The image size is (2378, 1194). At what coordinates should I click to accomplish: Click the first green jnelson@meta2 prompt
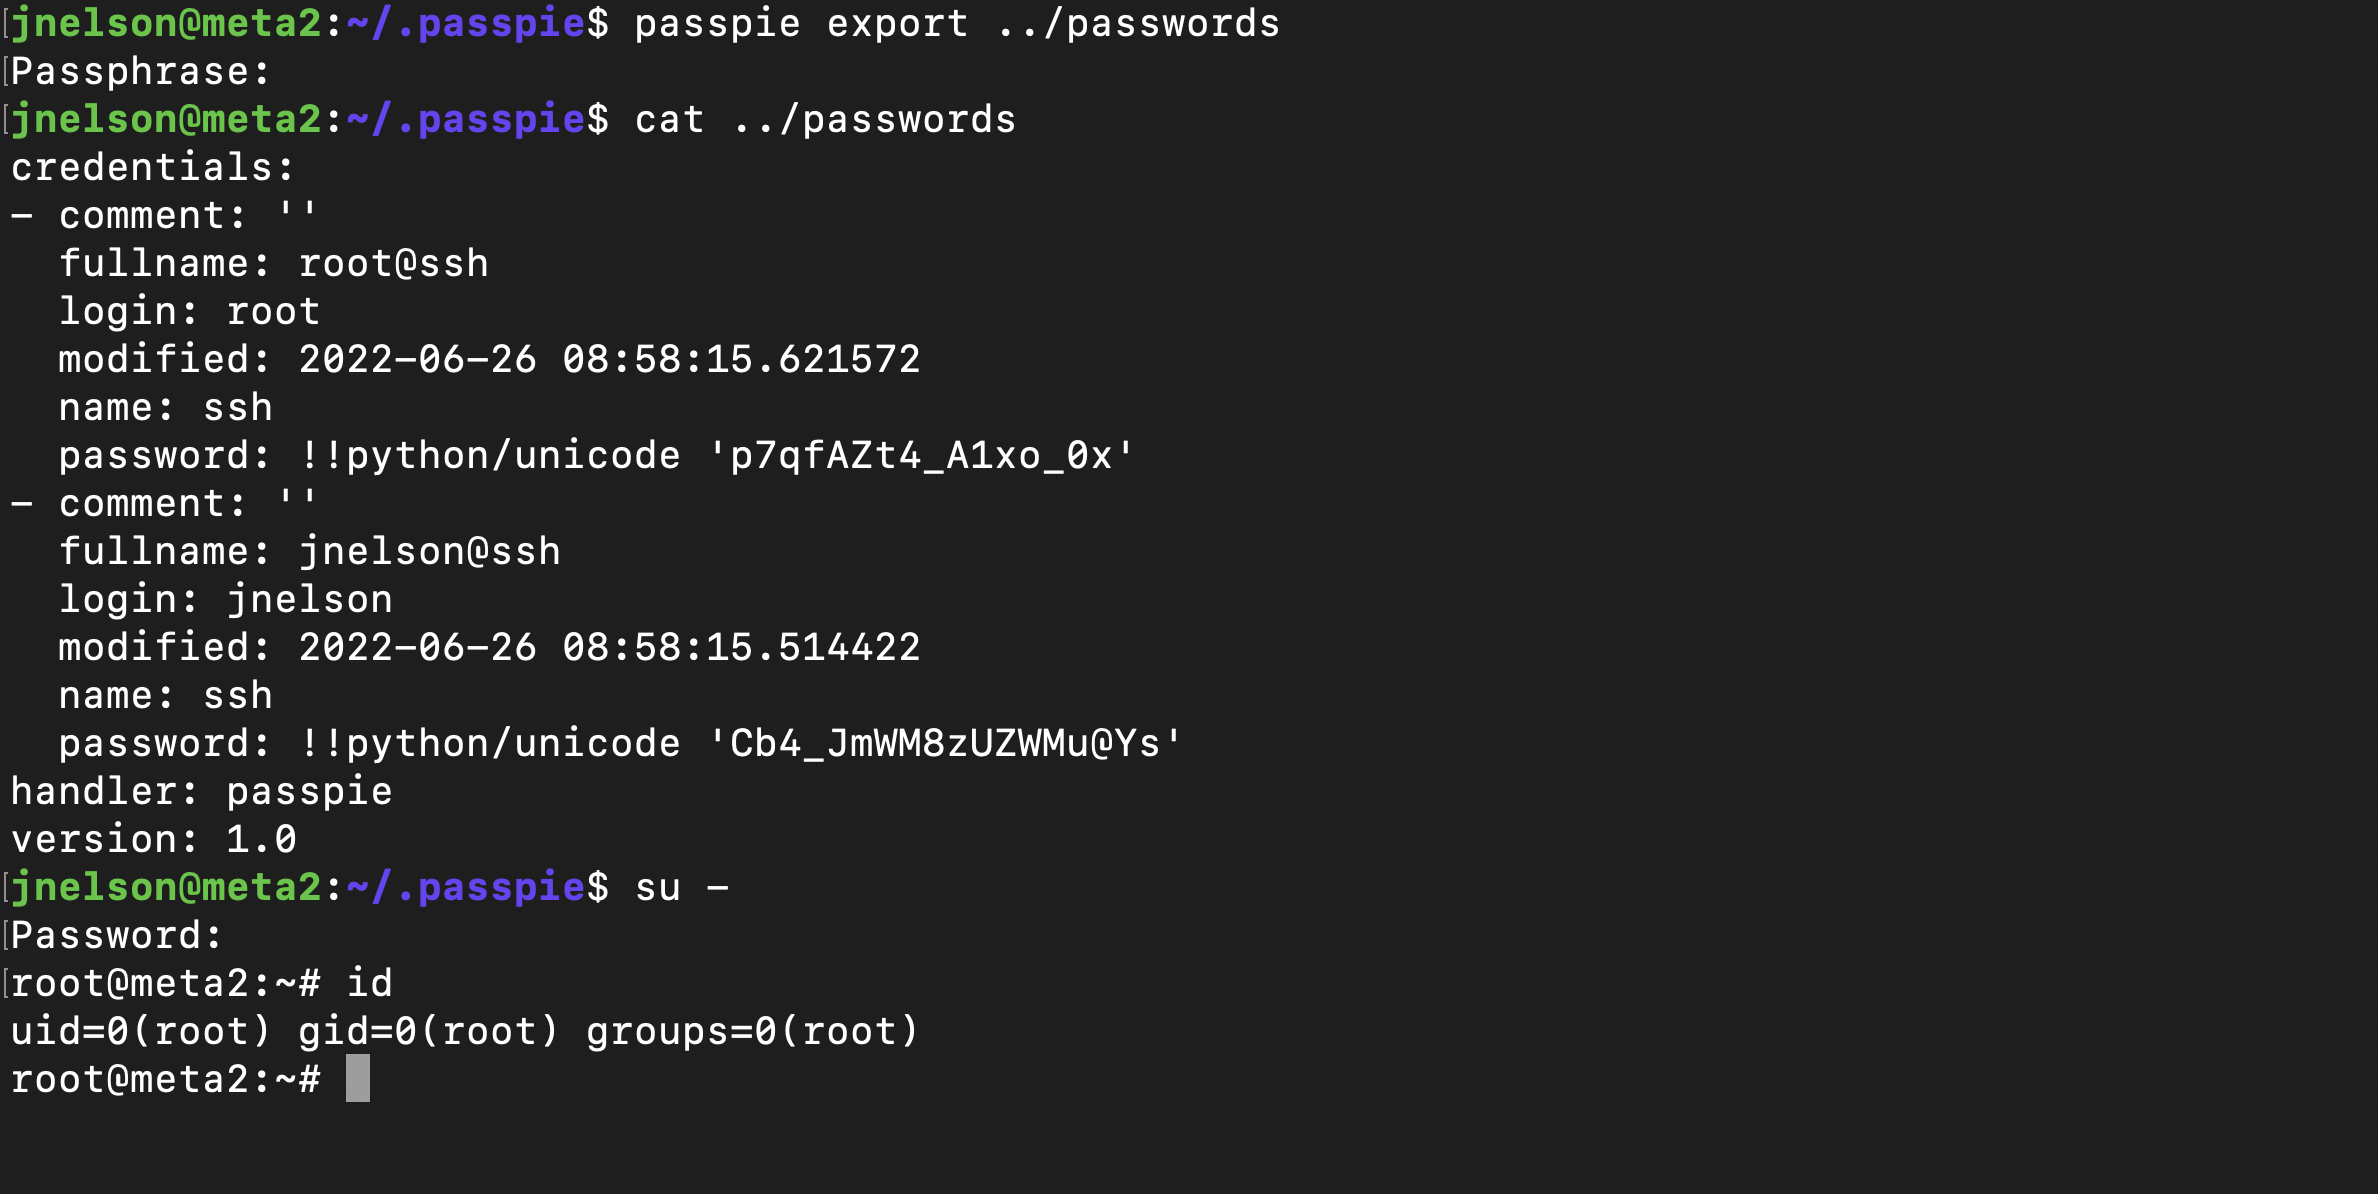click(166, 24)
